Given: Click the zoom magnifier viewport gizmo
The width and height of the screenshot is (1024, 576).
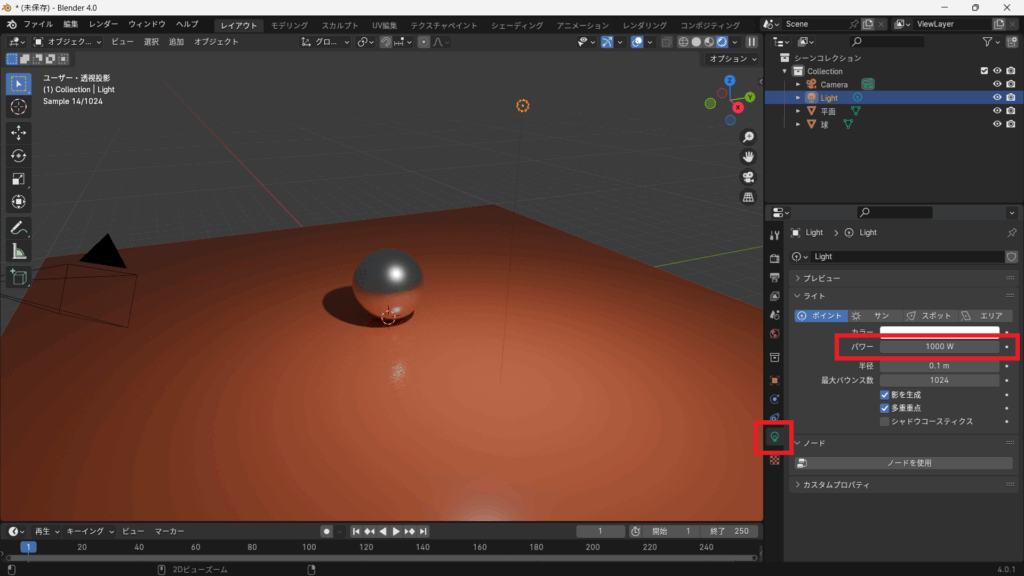Looking at the screenshot, I should coord(748,137).
